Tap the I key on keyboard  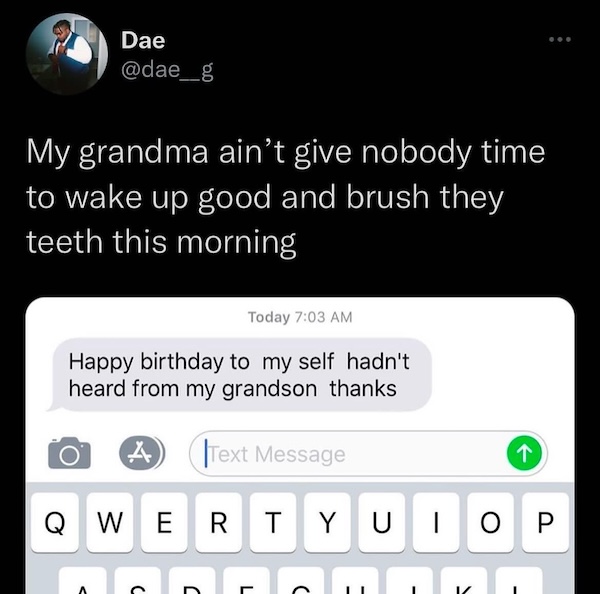tap(436, 522)
